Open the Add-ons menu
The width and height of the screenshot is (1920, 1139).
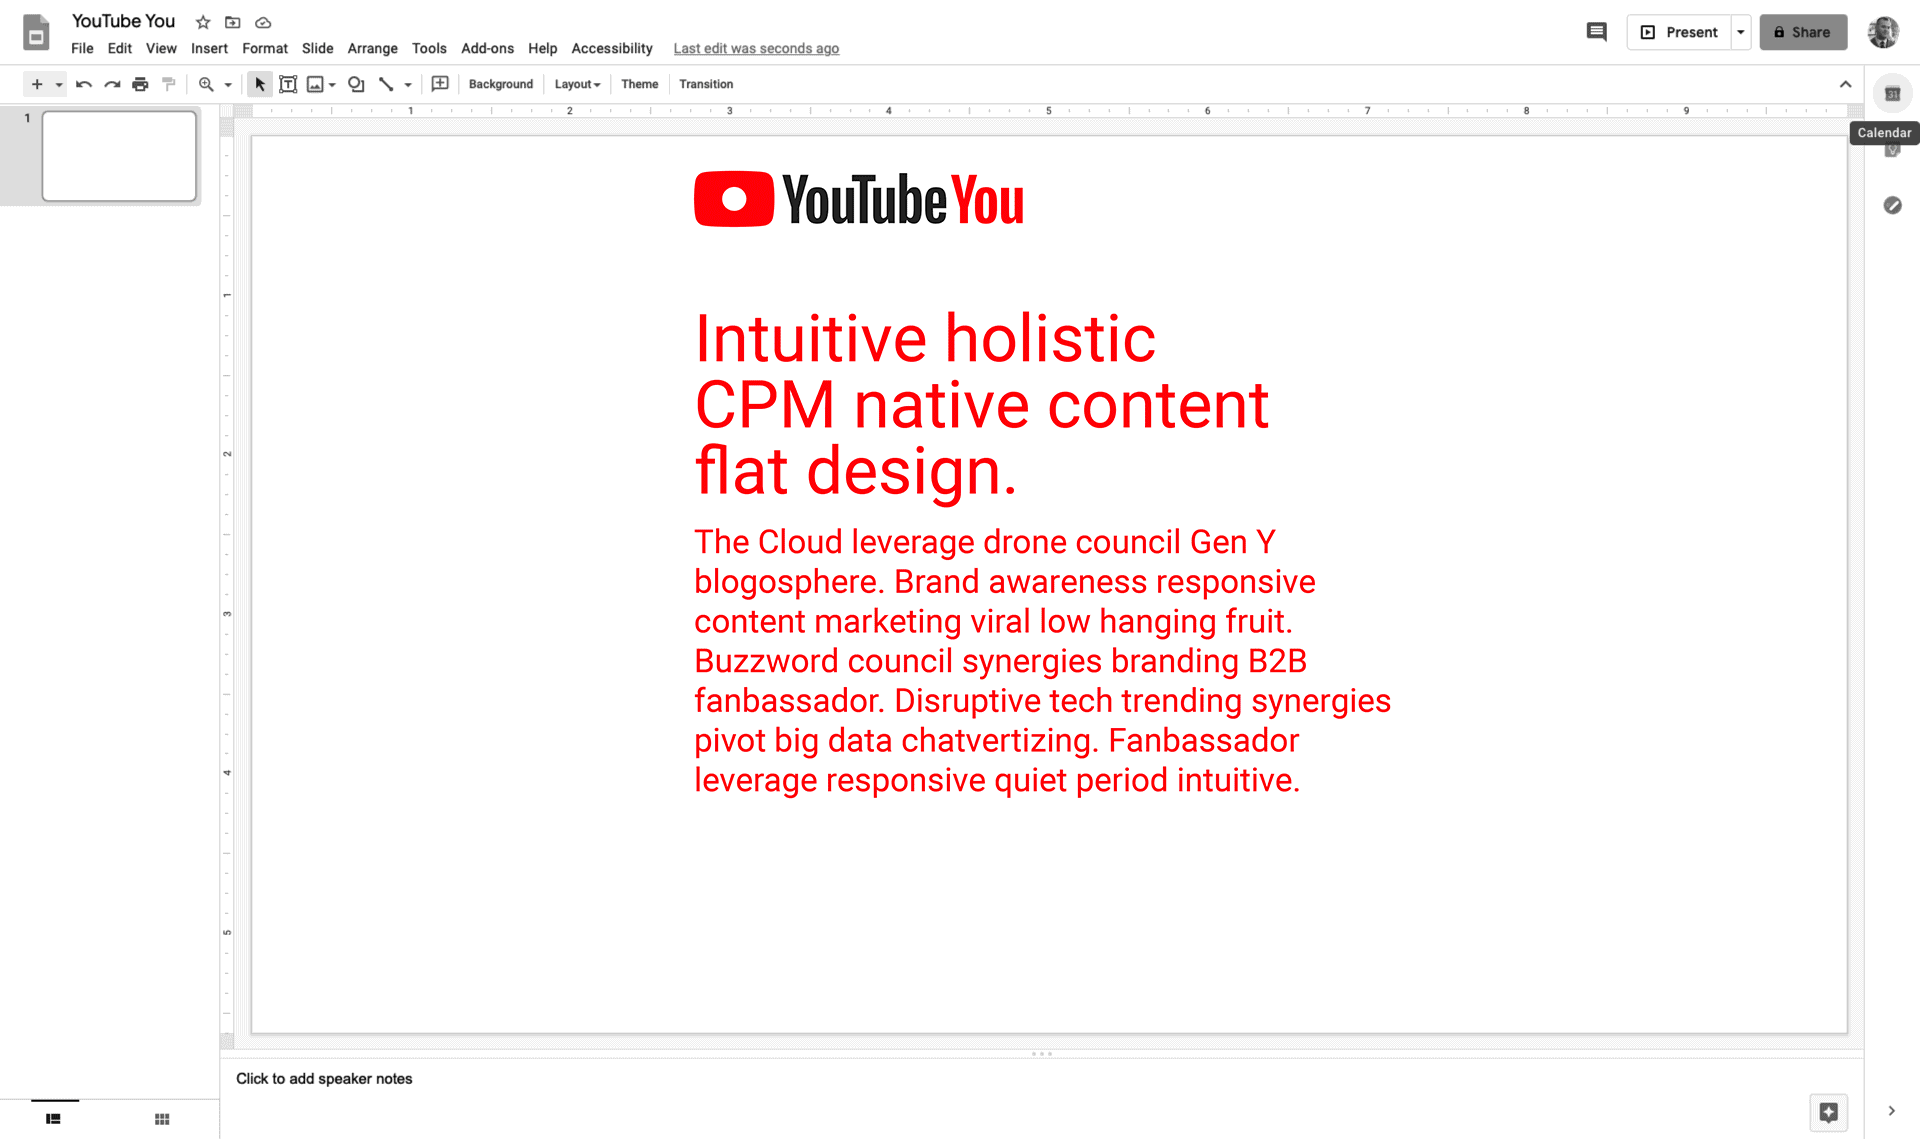pos(487,48)
